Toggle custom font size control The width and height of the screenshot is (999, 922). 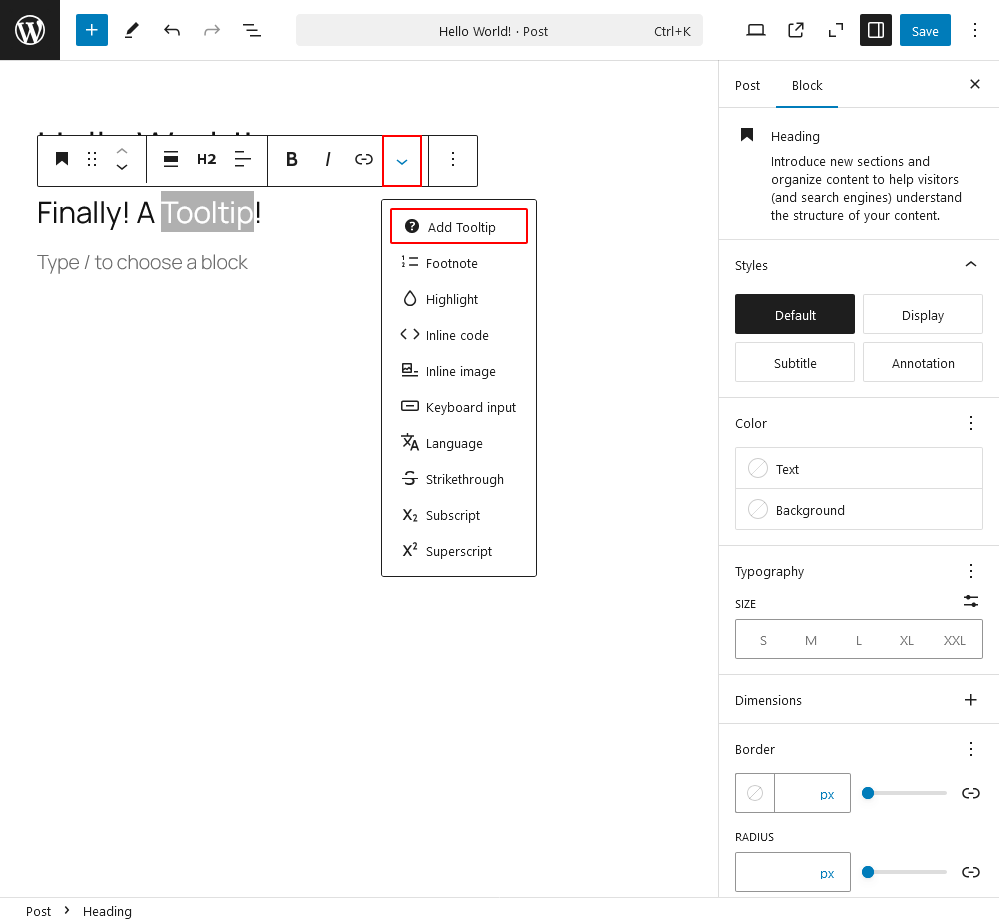pos(970,601)
